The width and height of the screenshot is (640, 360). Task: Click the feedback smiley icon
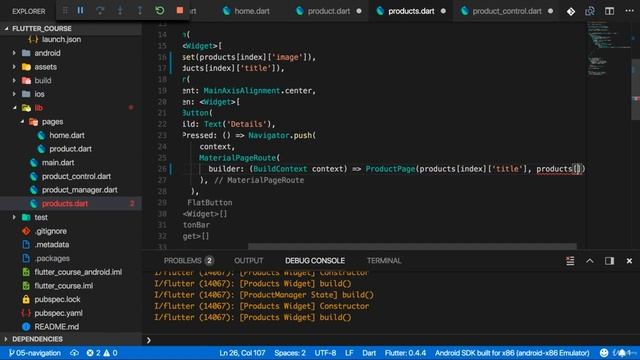tap(604, 353)
